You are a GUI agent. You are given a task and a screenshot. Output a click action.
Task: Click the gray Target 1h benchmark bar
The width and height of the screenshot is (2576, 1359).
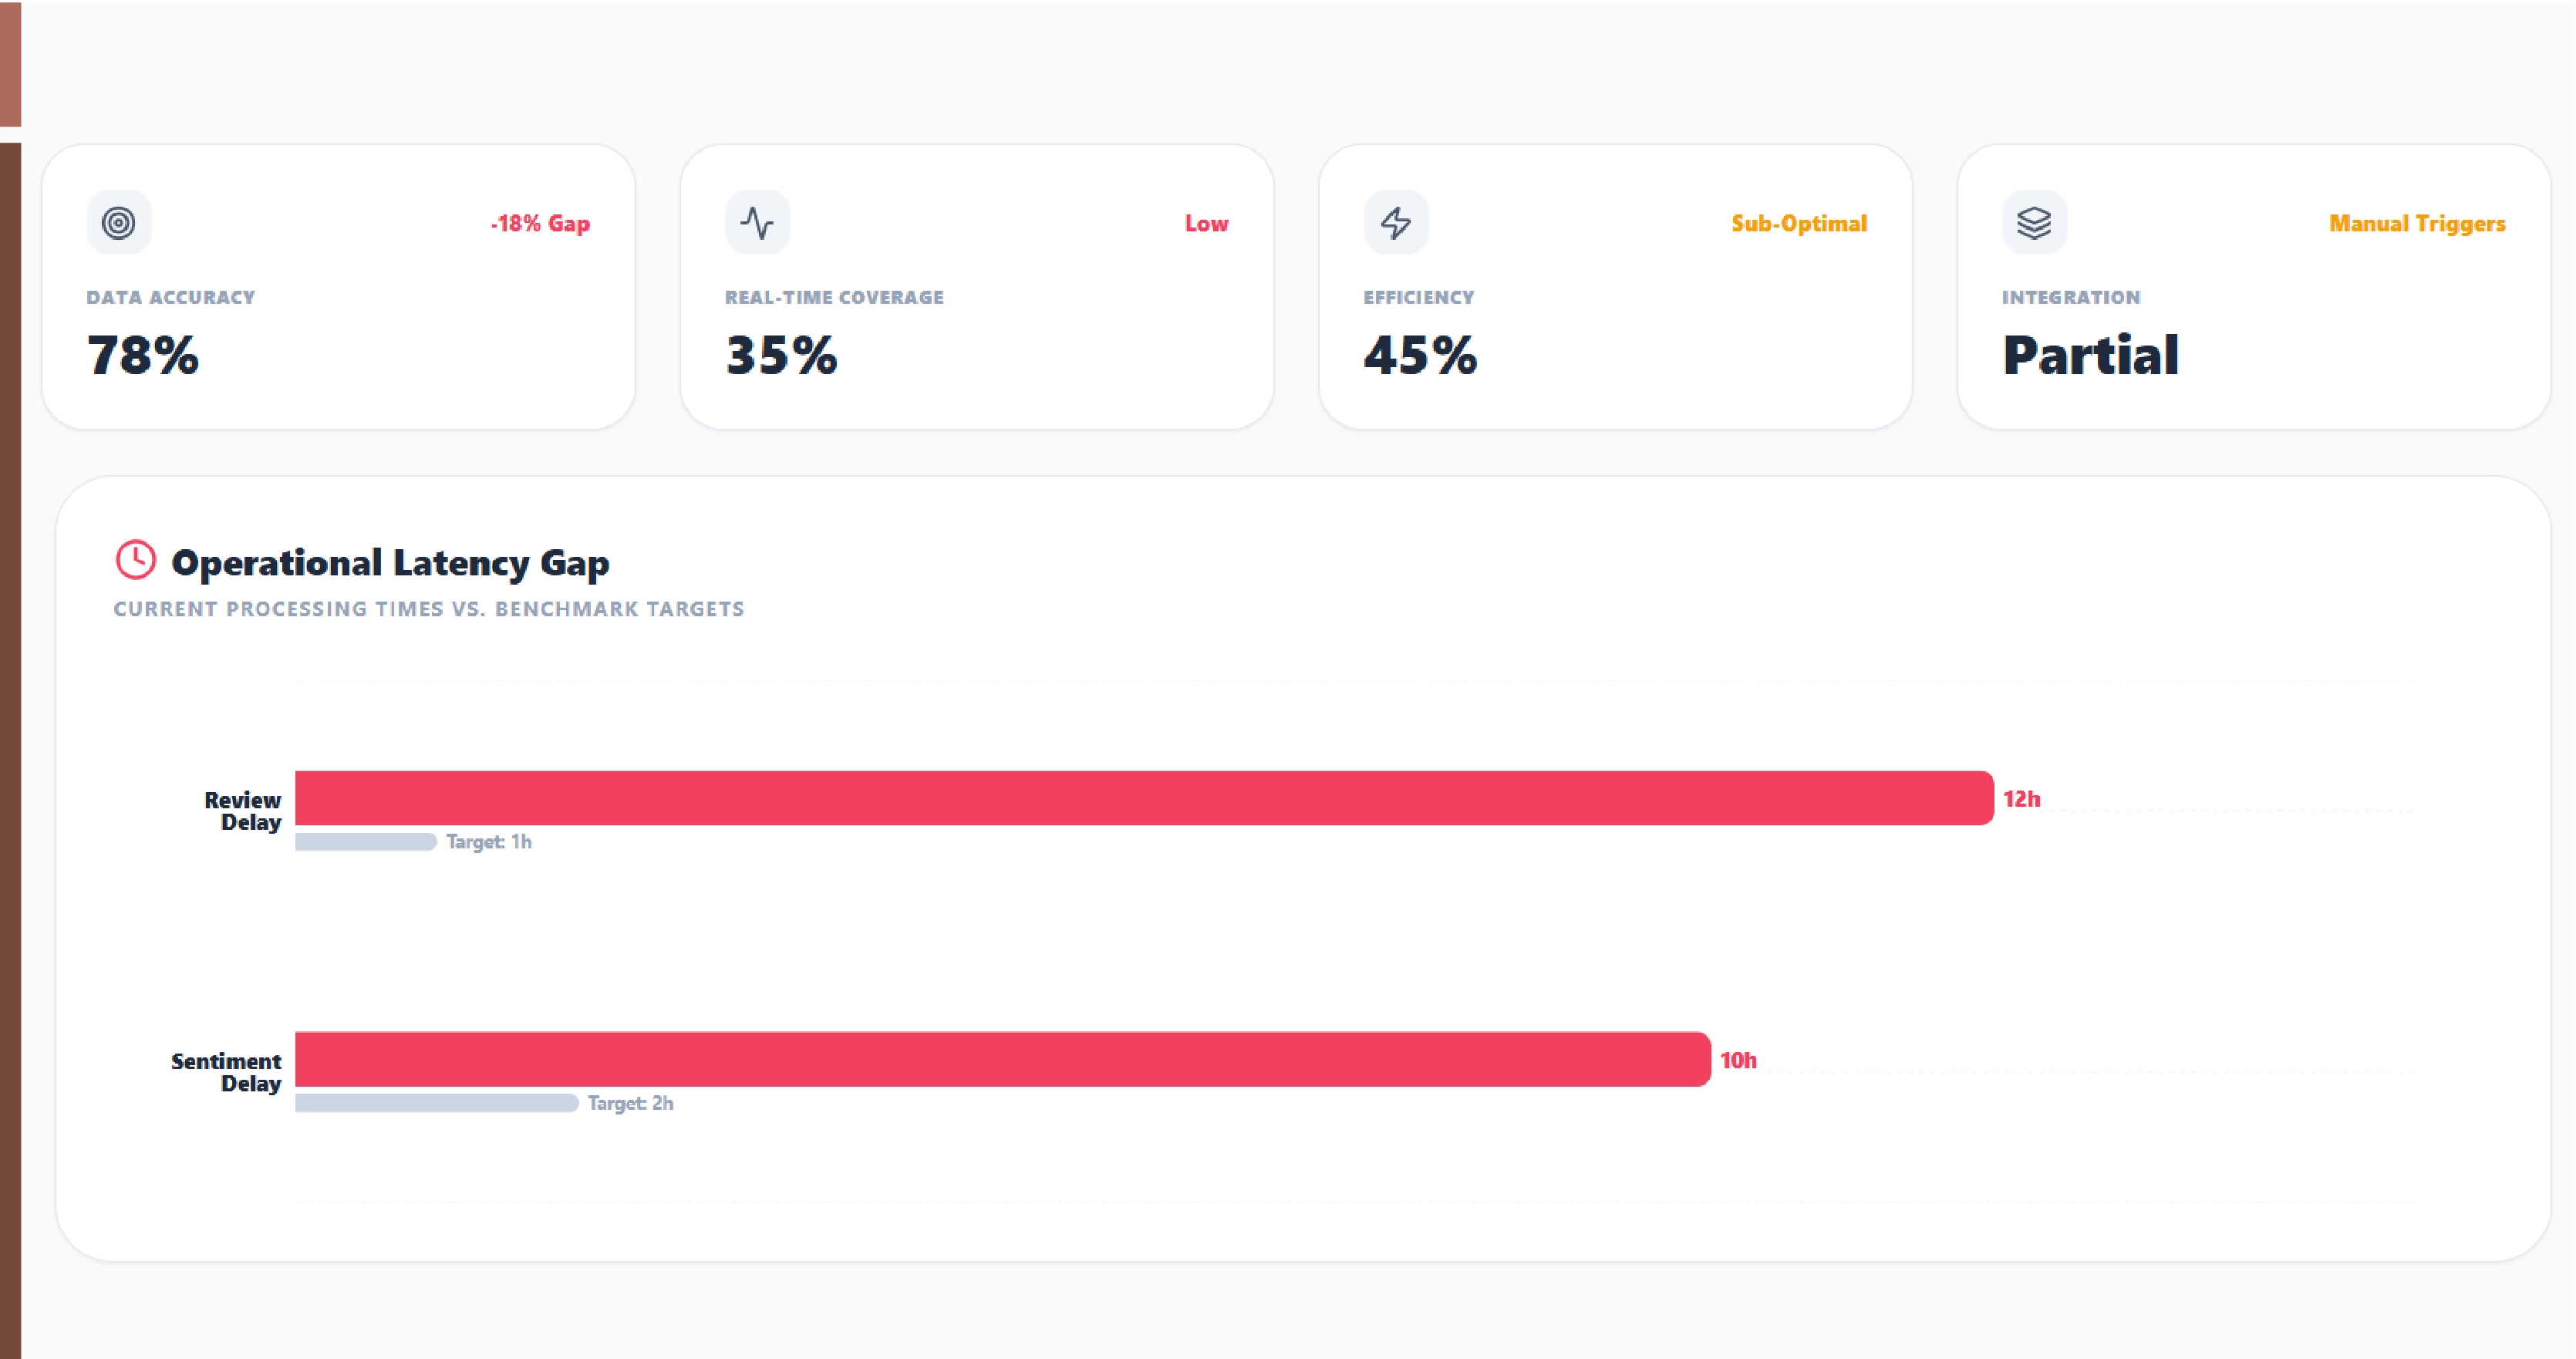366,842
